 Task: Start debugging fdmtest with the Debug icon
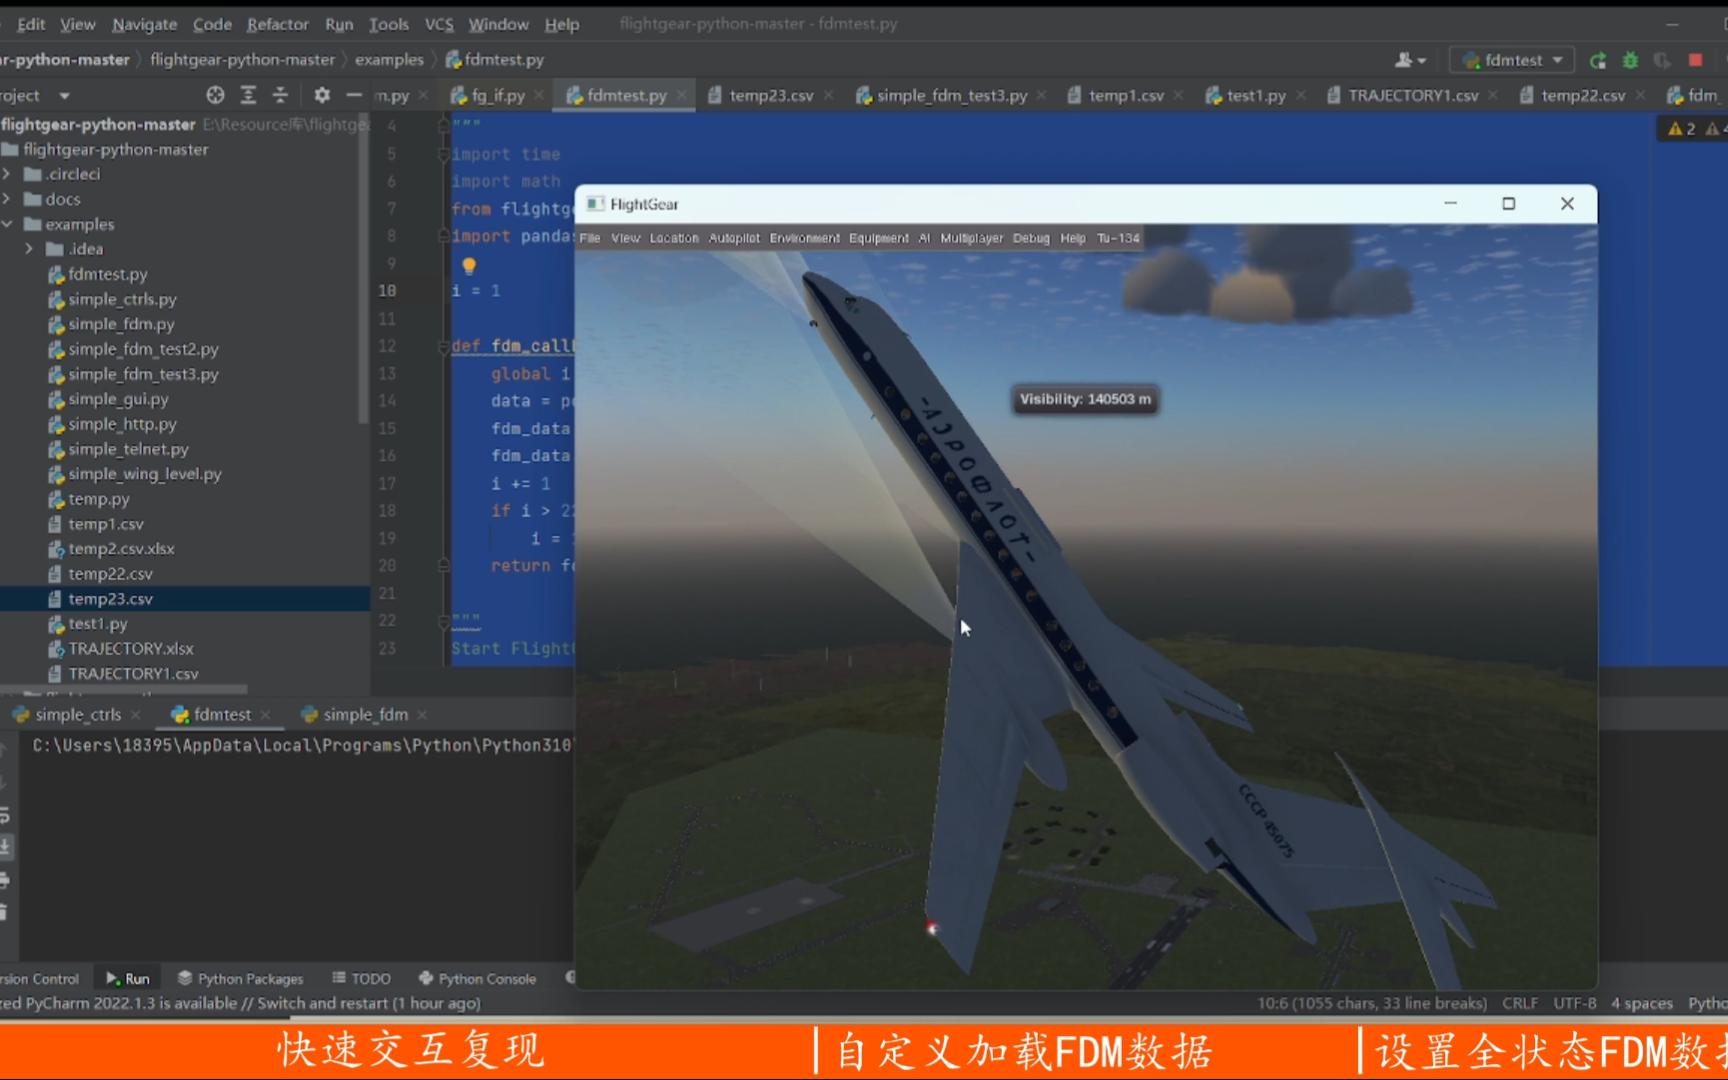[1630, 59]
